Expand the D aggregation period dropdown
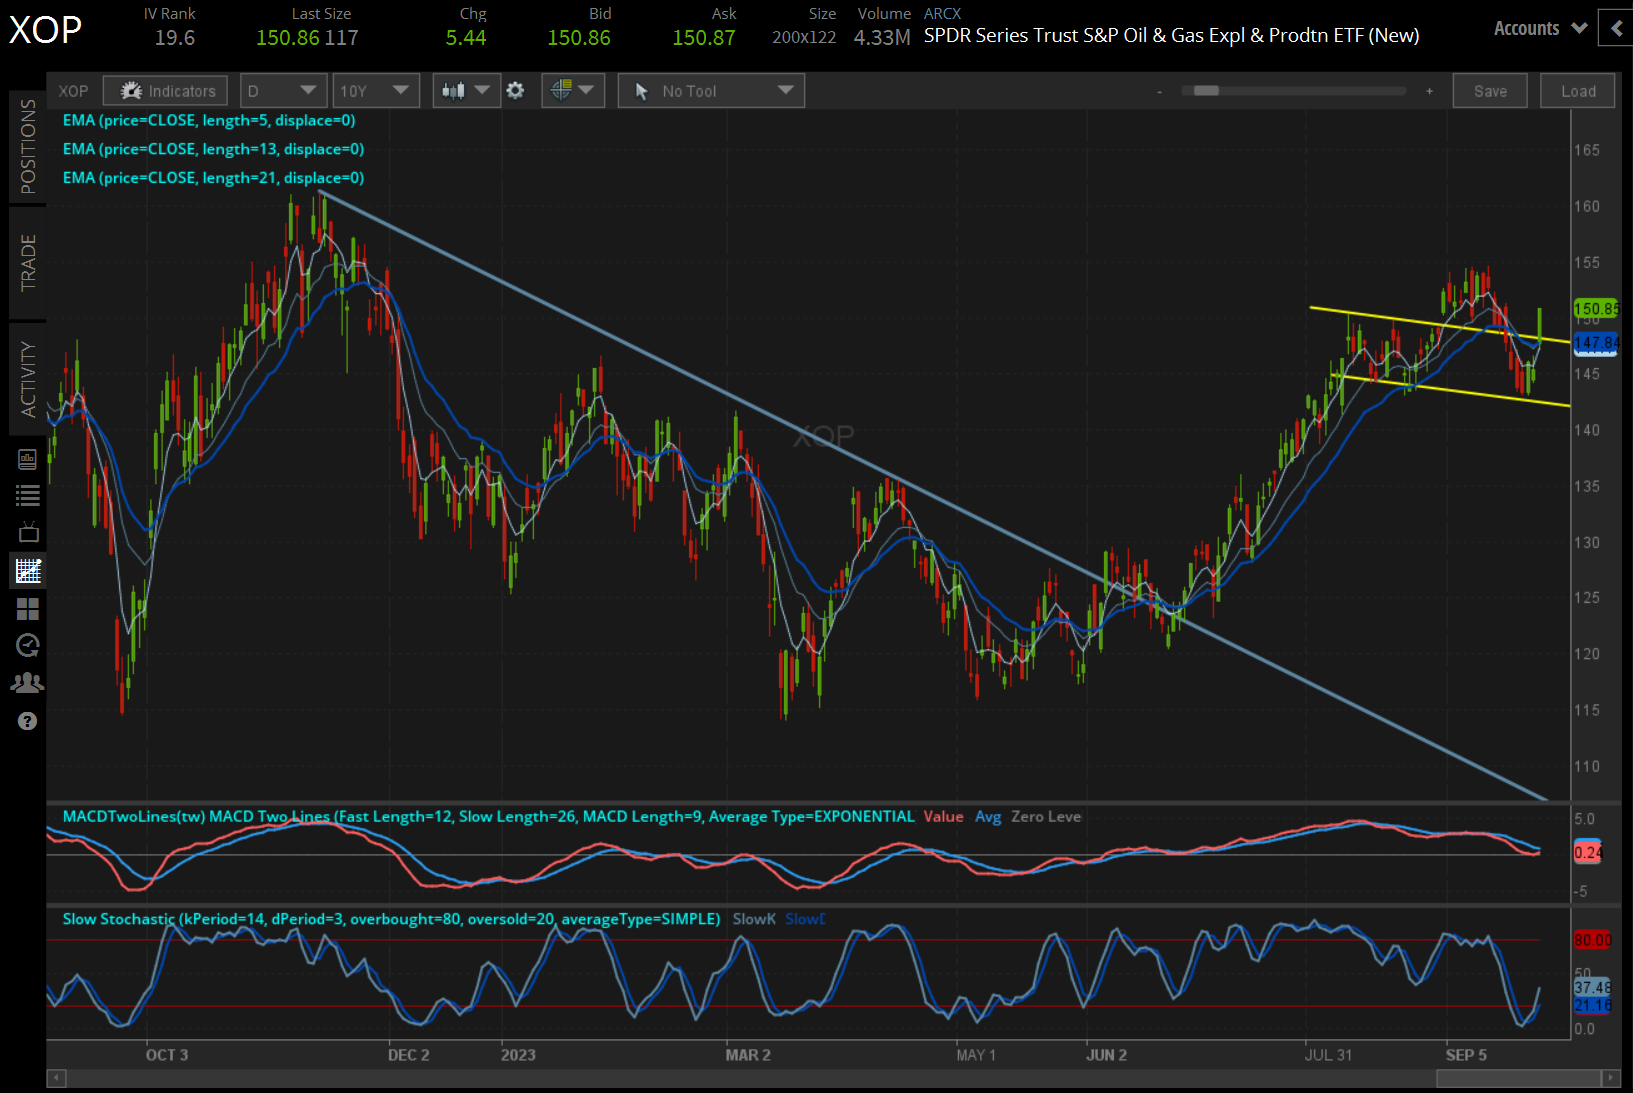Image resolution: width=1633 pixels, height=1093 pixels. [x=283, y=90]
